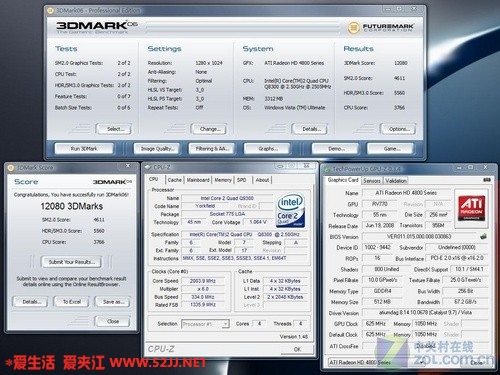Launch the Demo from 3DMark06
This screenshot has height=375, width=500.
click(336, 149)
